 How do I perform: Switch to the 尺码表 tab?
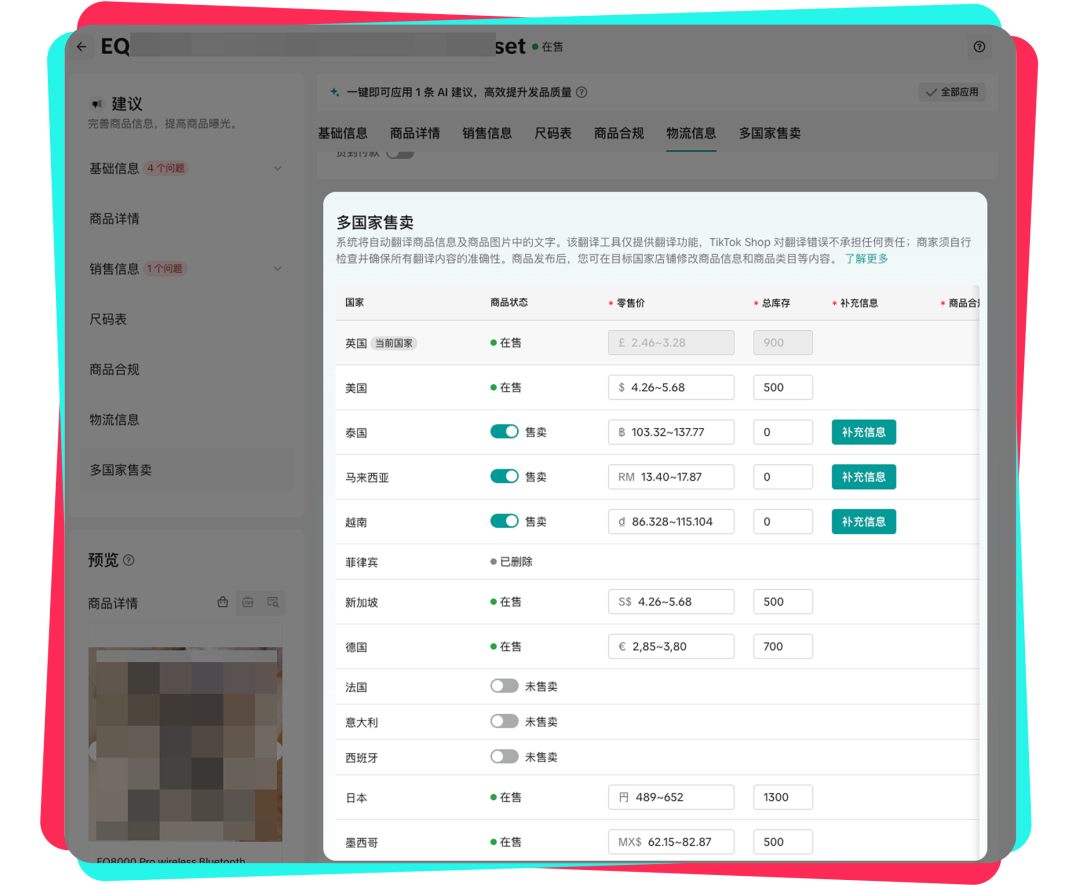(553, 132)
